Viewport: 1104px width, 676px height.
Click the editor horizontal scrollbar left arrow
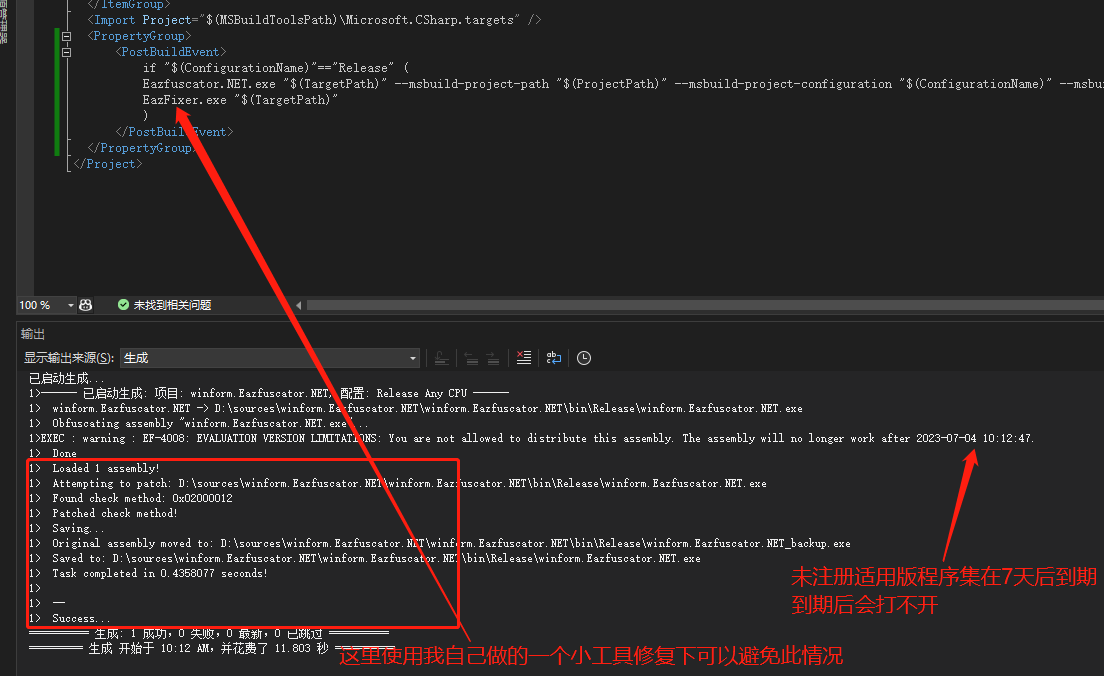click(x=299, y=305)
